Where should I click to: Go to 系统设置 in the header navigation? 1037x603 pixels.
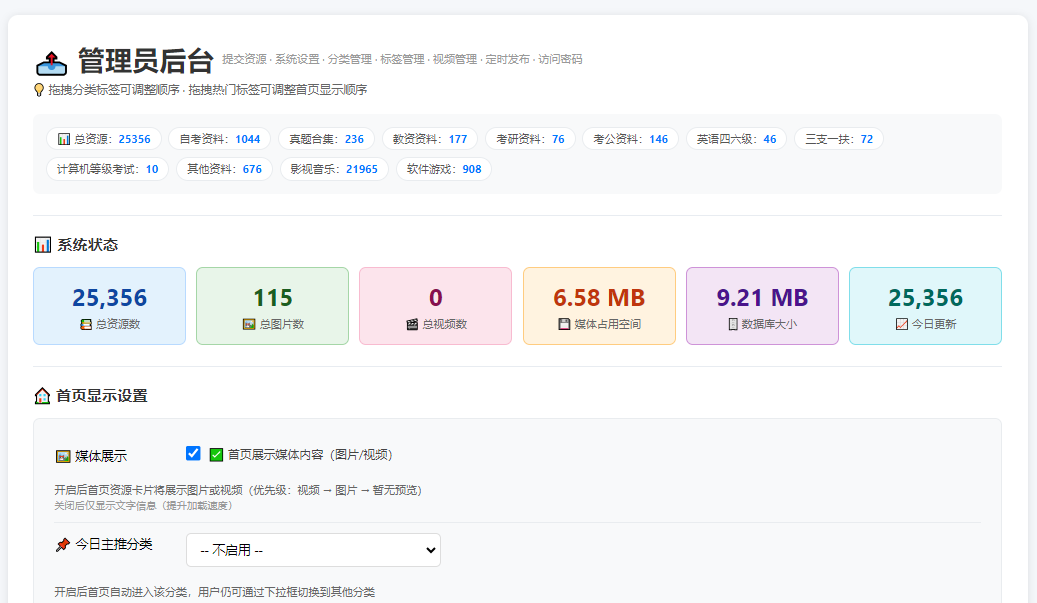coord(297,60)
